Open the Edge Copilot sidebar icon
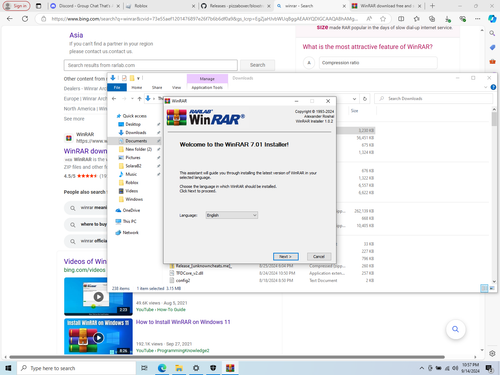 click(492, 19)
